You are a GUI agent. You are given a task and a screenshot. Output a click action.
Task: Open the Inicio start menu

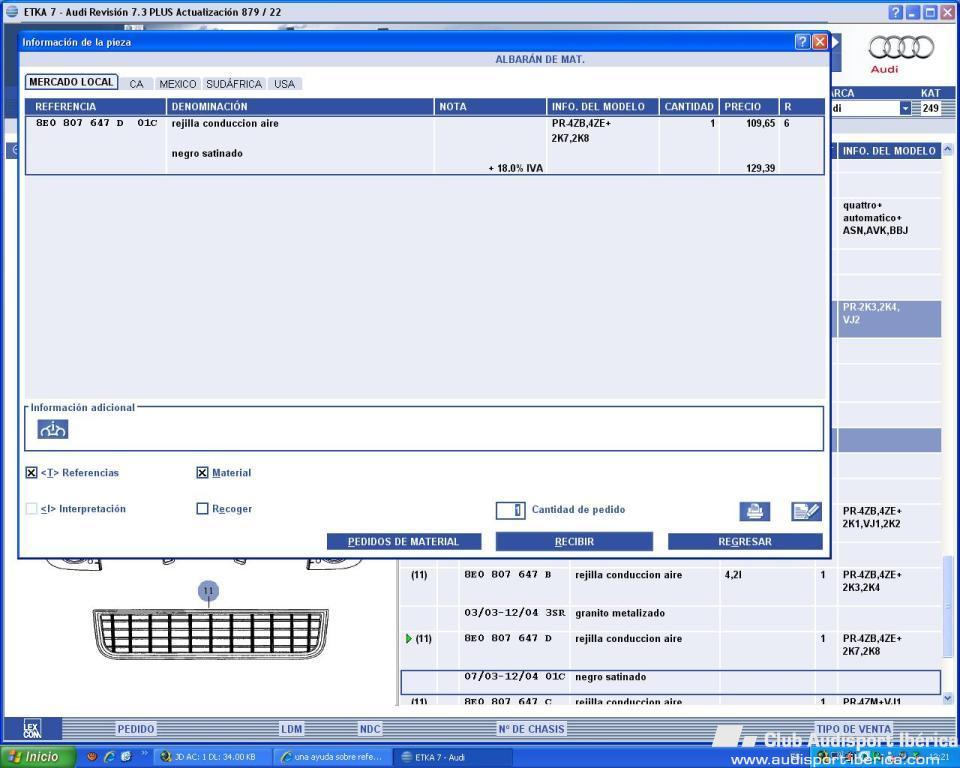point(37,757)
